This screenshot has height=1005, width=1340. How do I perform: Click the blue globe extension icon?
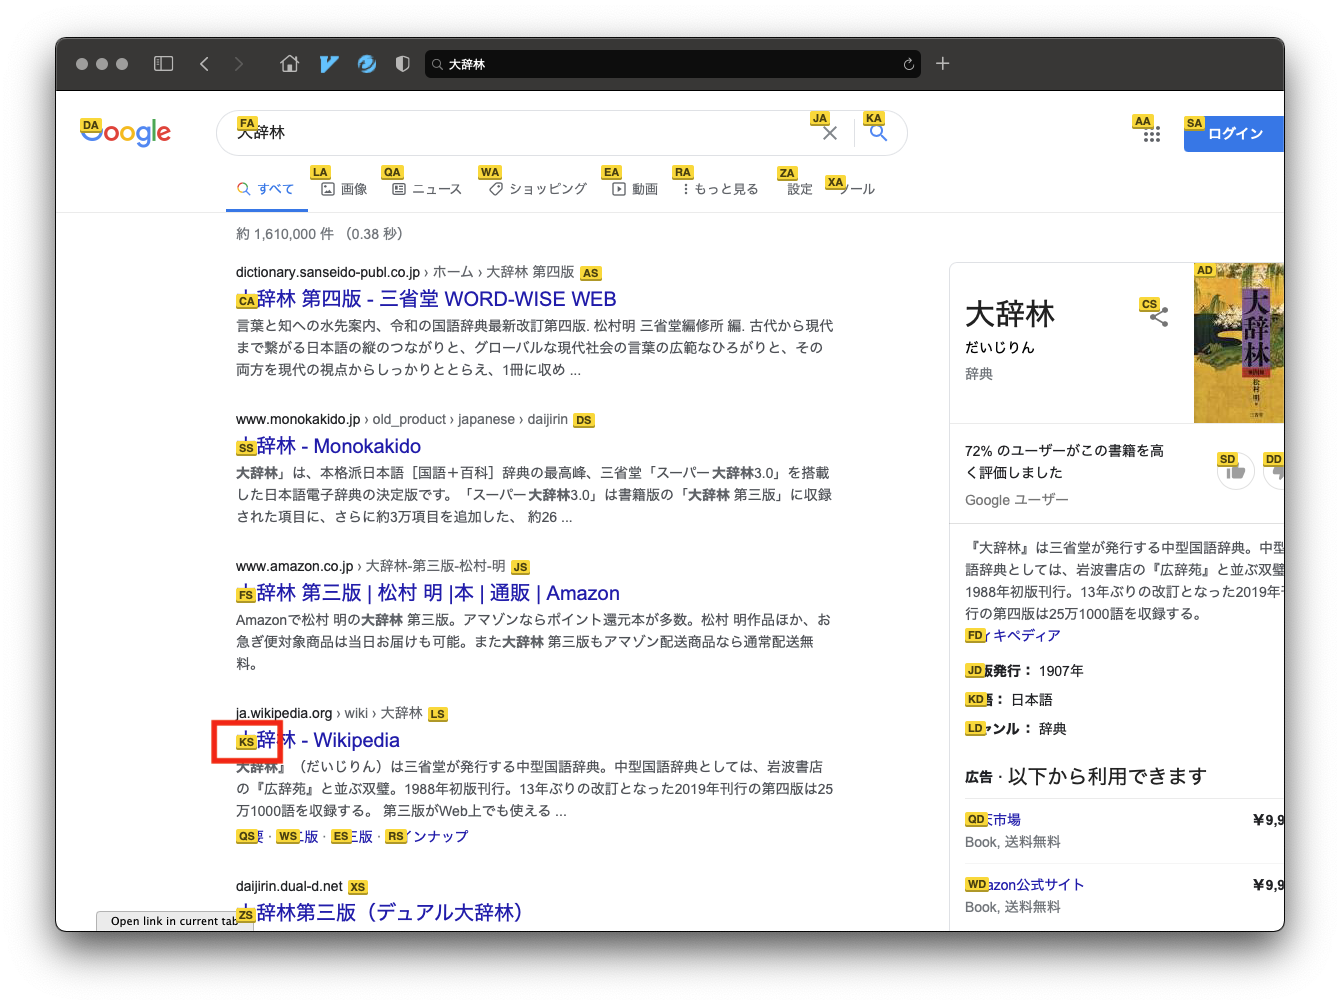point(367,64)
